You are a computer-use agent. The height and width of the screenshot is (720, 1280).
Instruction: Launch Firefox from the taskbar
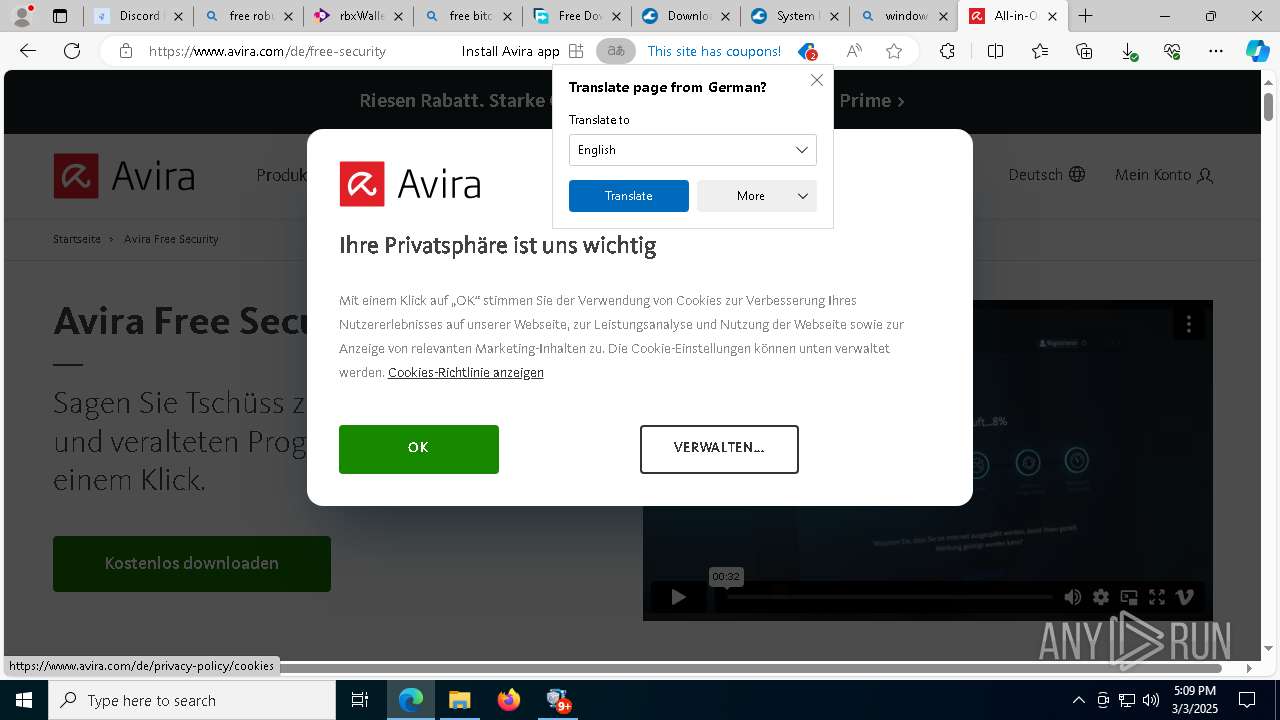pyautogui.click(x=508, y=700)
